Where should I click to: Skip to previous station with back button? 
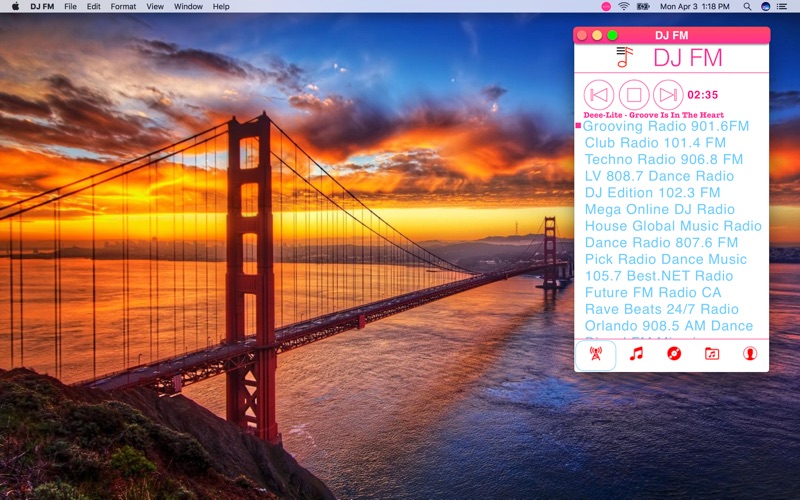[x=598, y=95]
